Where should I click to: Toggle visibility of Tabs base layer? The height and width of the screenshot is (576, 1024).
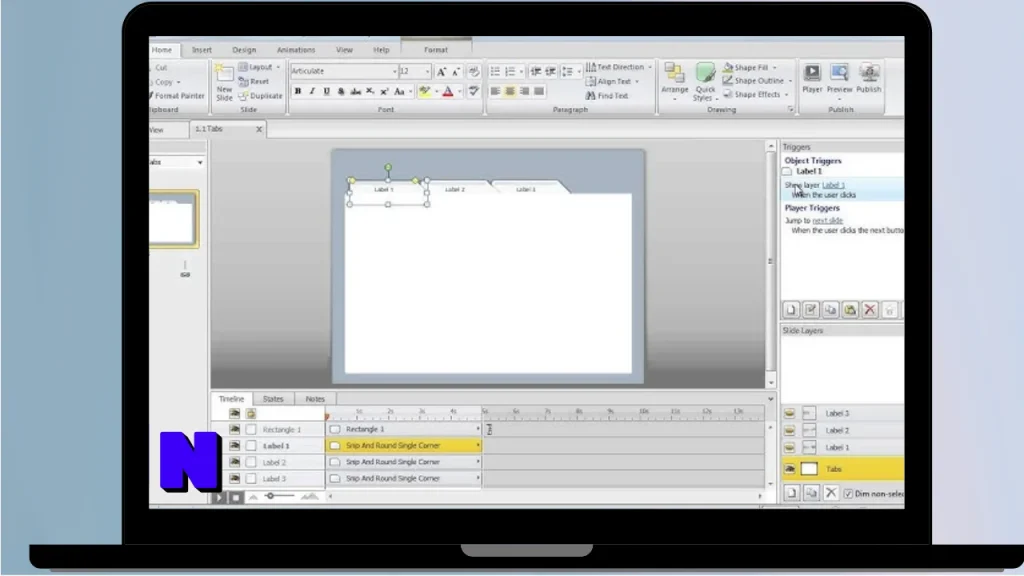click(x=790, y=469)
